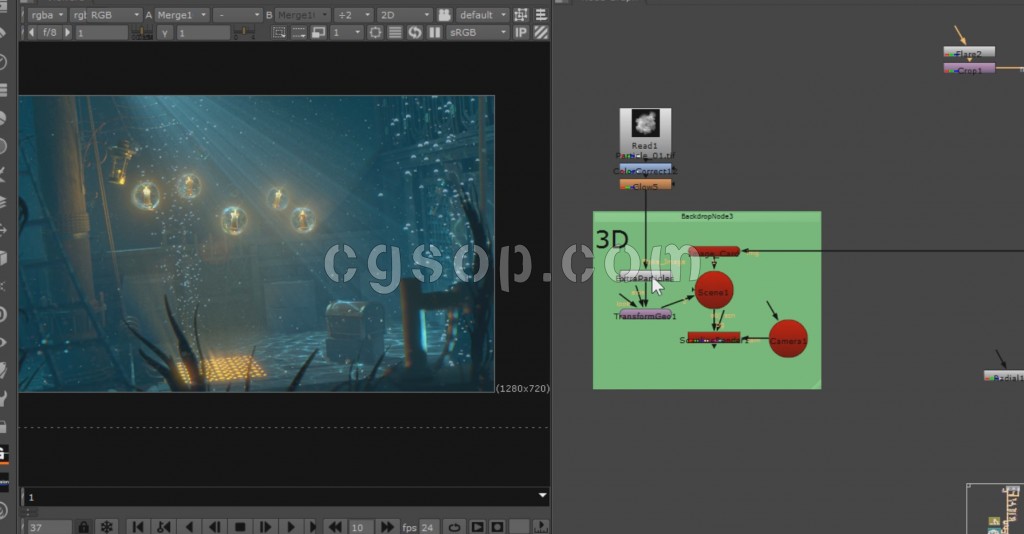Select the ScanlineRender1 node

pos(714,339)
